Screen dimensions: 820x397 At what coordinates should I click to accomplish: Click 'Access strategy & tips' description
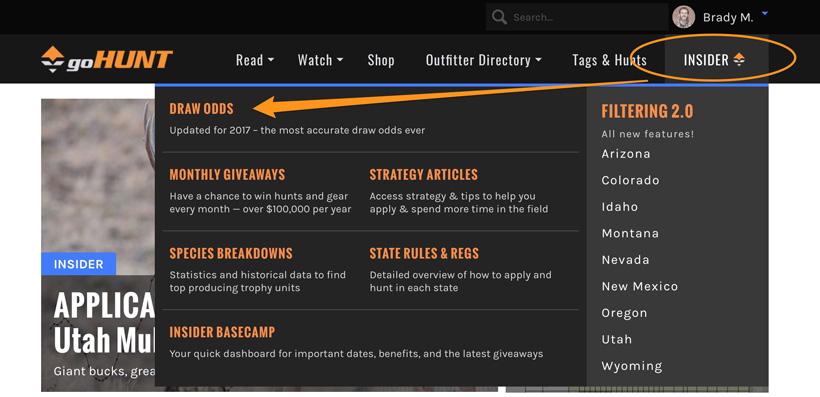(x=459, y=202)
